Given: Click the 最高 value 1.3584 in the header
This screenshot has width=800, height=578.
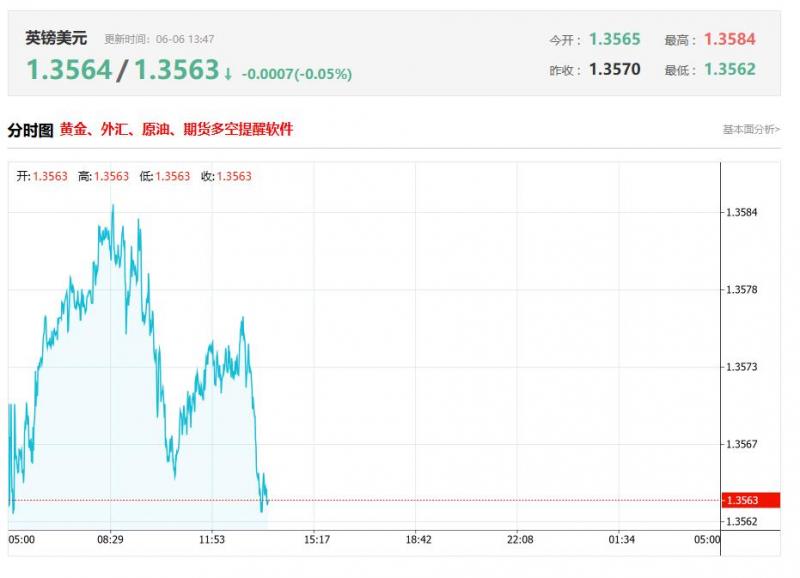Looking at the screenshot, I should tap(729, 40).
